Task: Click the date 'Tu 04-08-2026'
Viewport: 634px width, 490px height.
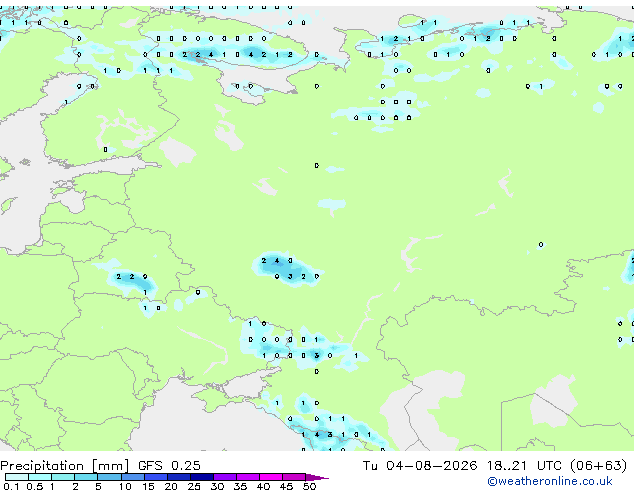Action: tap(420, 466)
